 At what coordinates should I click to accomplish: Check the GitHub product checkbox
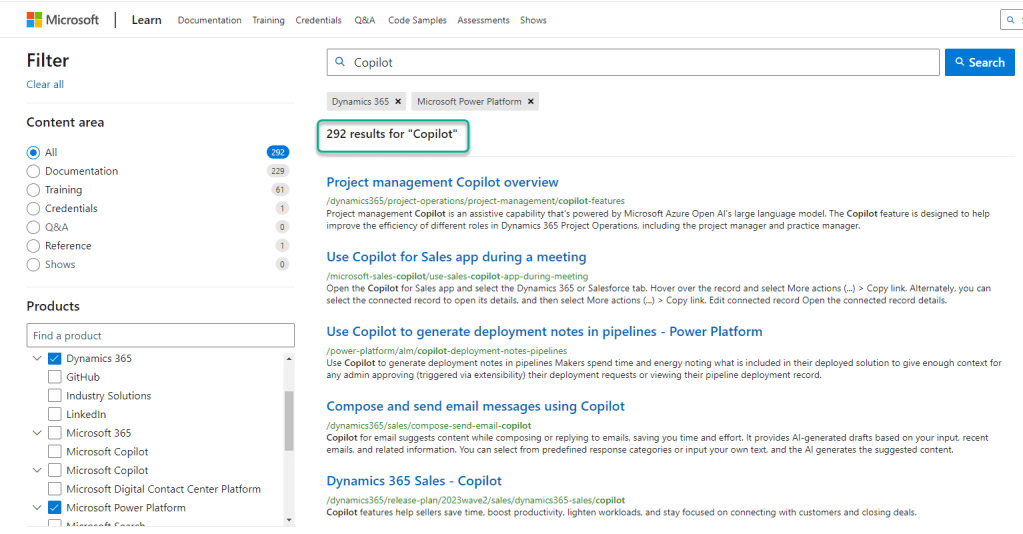[x=55, y=378]
